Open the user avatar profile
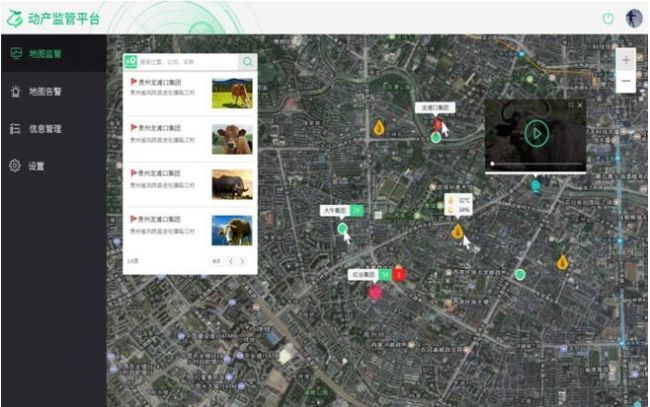The height and width of the screenshot is (407, 650). coord(634,18)
